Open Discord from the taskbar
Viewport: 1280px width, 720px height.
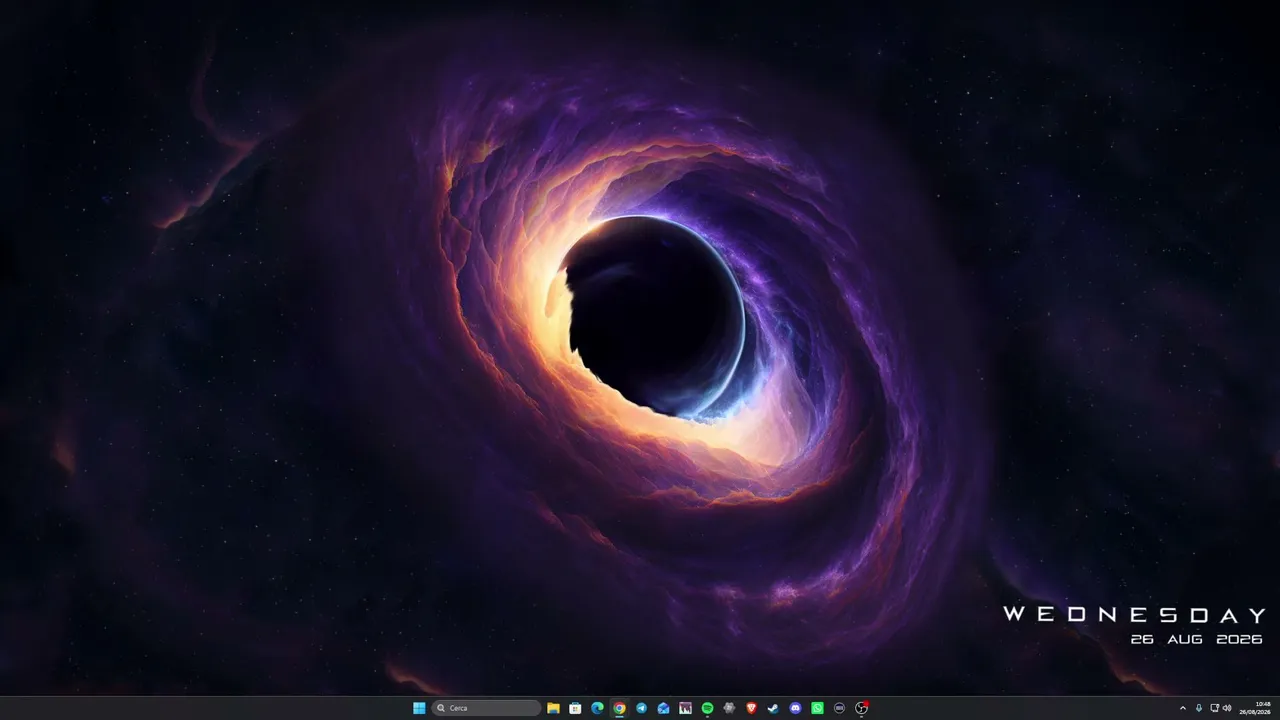795,708
